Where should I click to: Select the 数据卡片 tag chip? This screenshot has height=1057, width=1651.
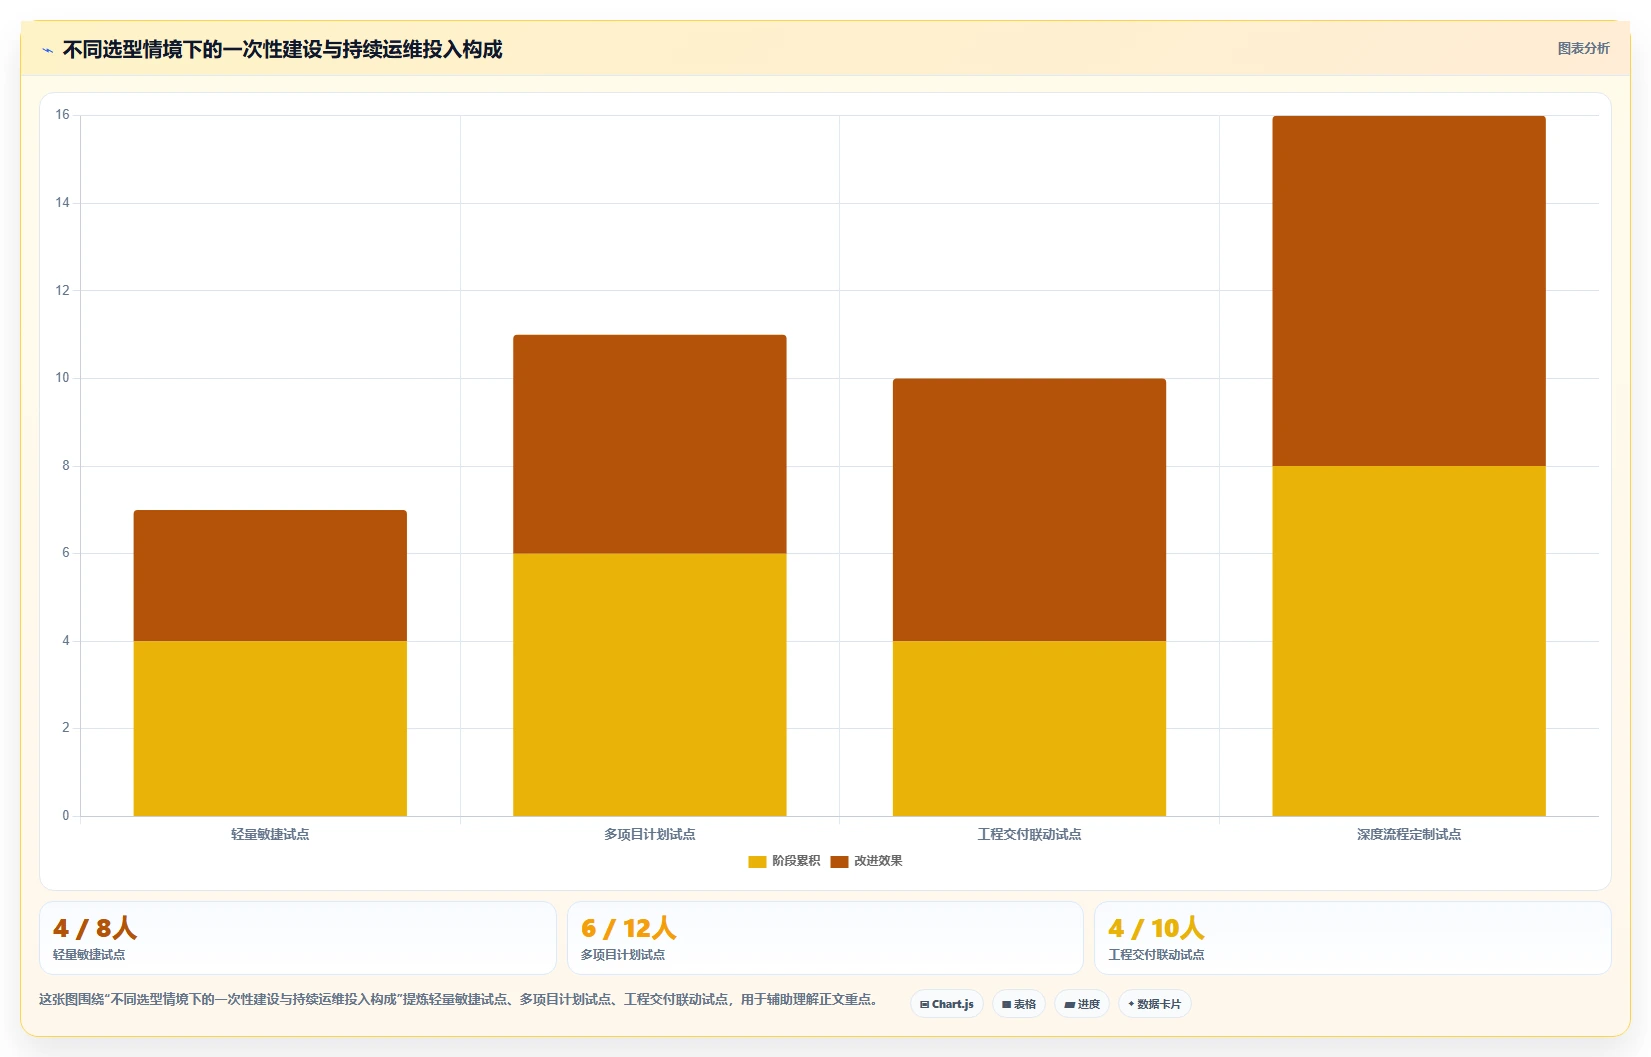coord(1154,1004)
